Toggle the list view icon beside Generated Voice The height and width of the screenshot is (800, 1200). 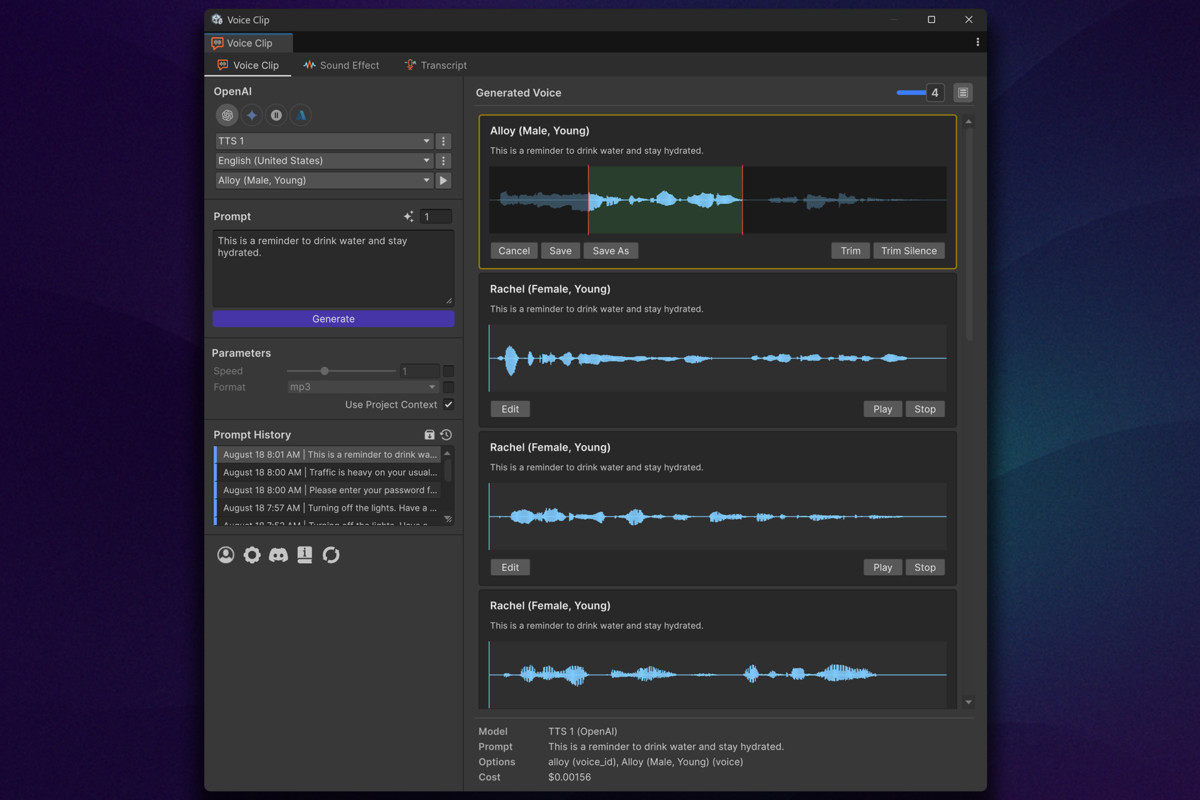pyautogui.click(x=963, y=93)
